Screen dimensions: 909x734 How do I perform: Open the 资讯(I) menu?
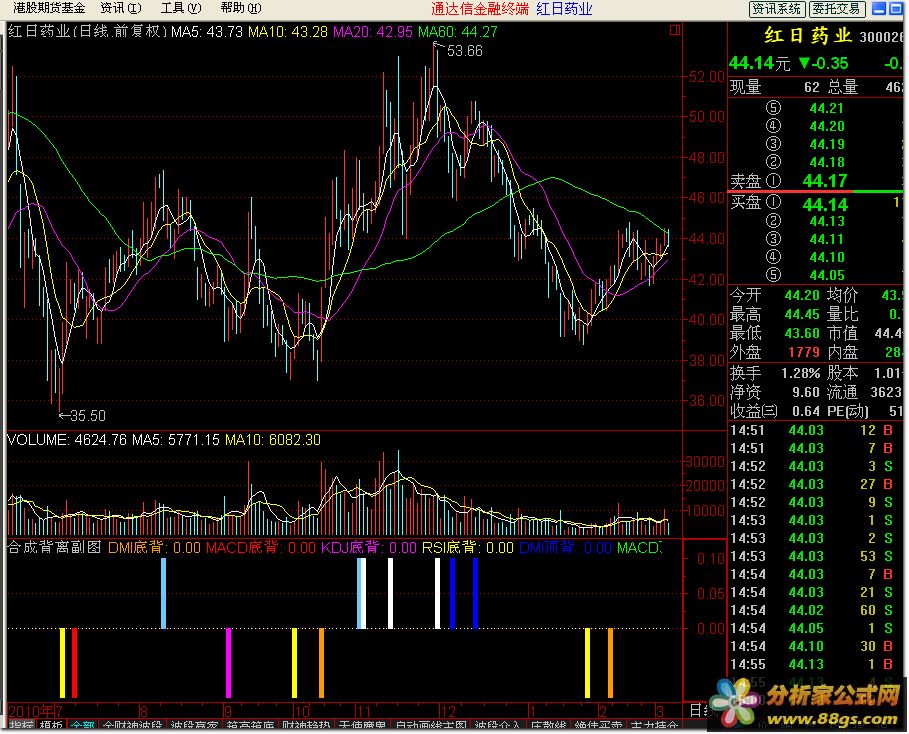(x=121, y=8)
